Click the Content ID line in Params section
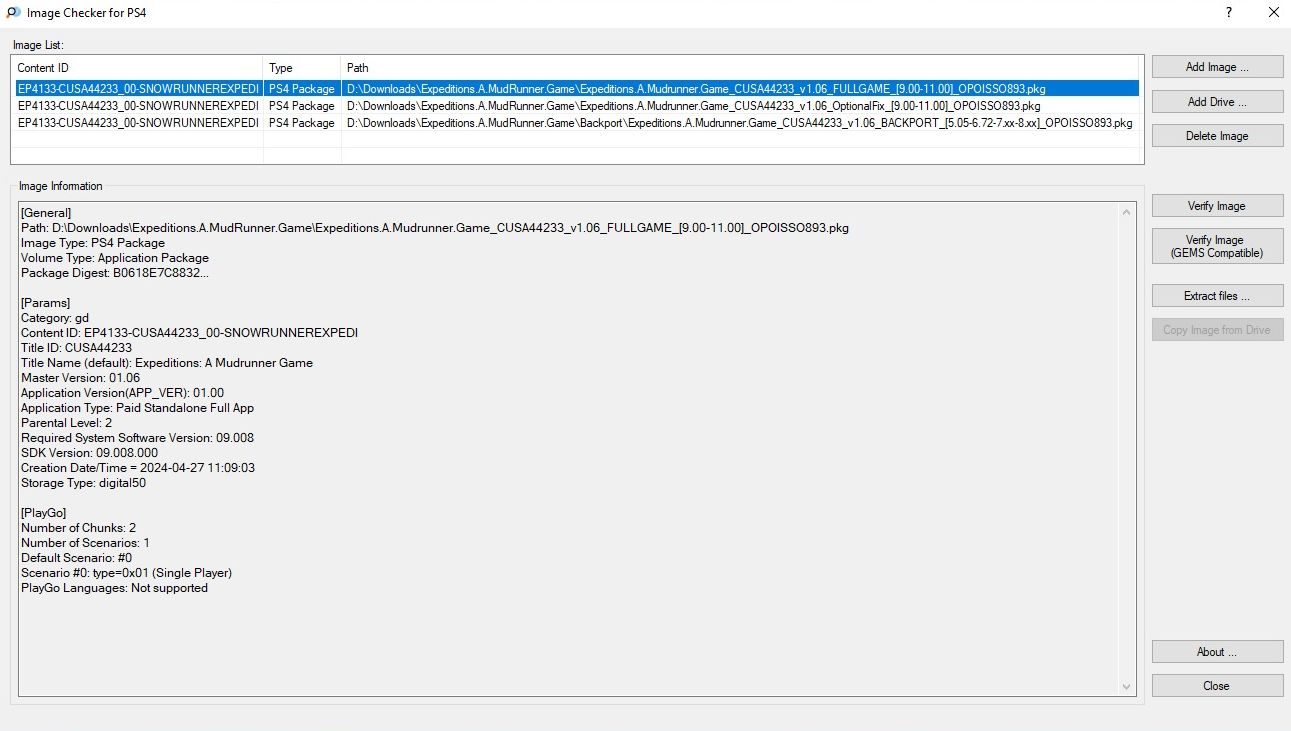The width and height of the screenshot is (1291, 731). pyautogui.click(x=190, y=333)
